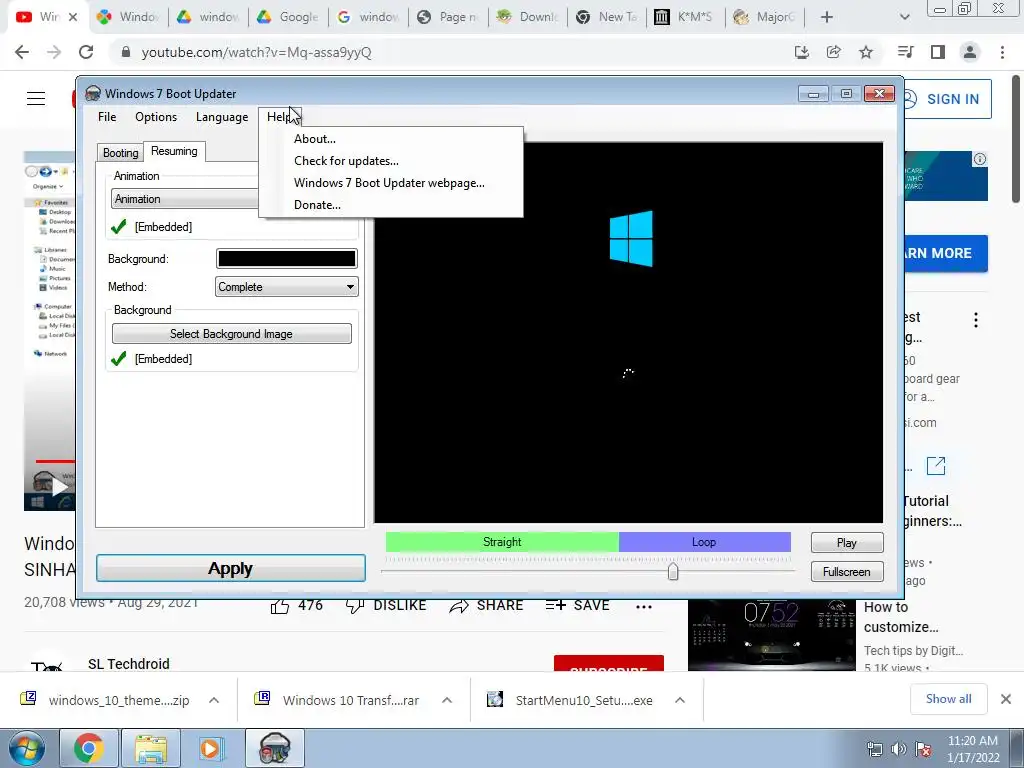Open the video more-actions ellipsis
Image resolution: width=1024 pixels, height=768 pixels.
[644, 607]
